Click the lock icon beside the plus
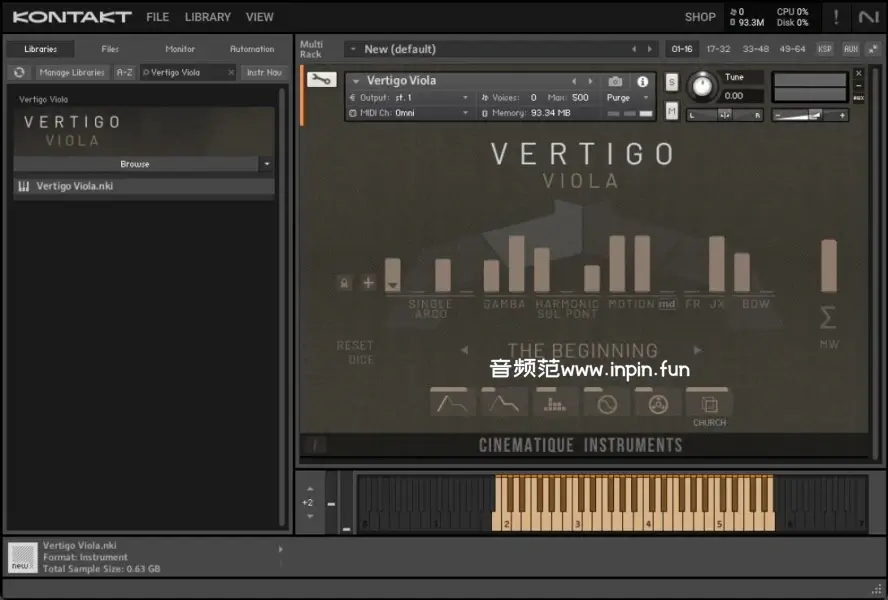 pos(345,283)
